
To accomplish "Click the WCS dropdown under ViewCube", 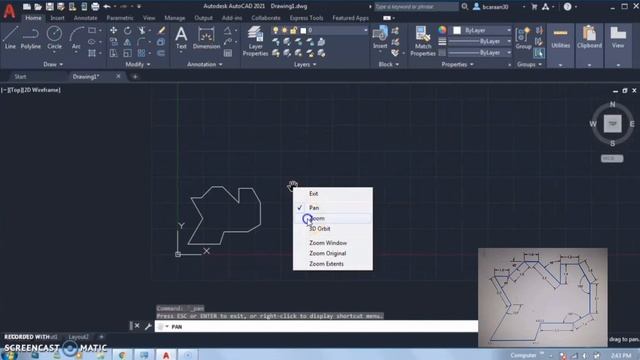I will pyautogui.click(x=612, y=158).
